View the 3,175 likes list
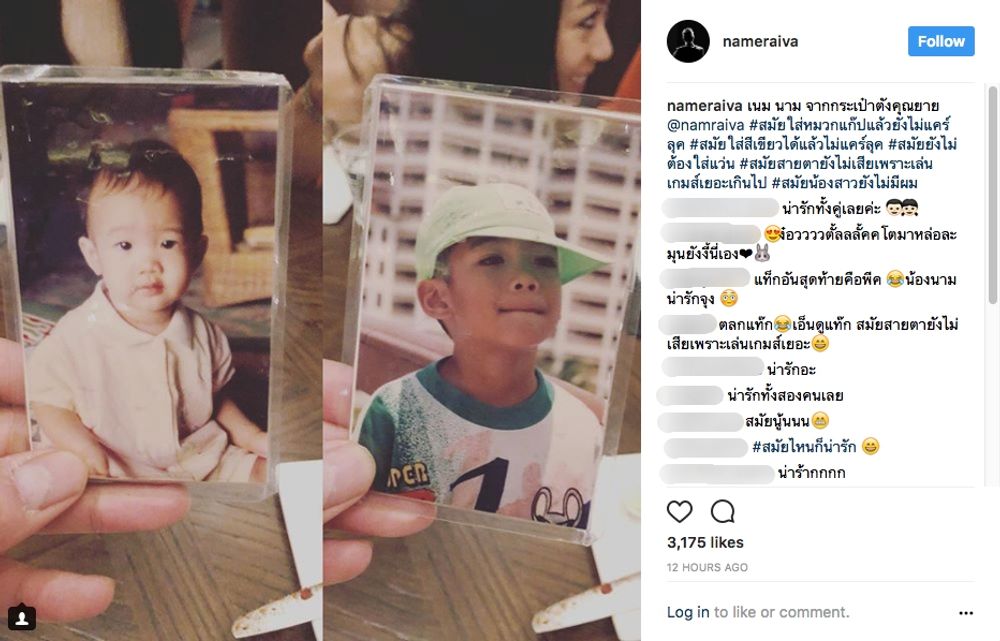1000x641 pixels. 705,543
